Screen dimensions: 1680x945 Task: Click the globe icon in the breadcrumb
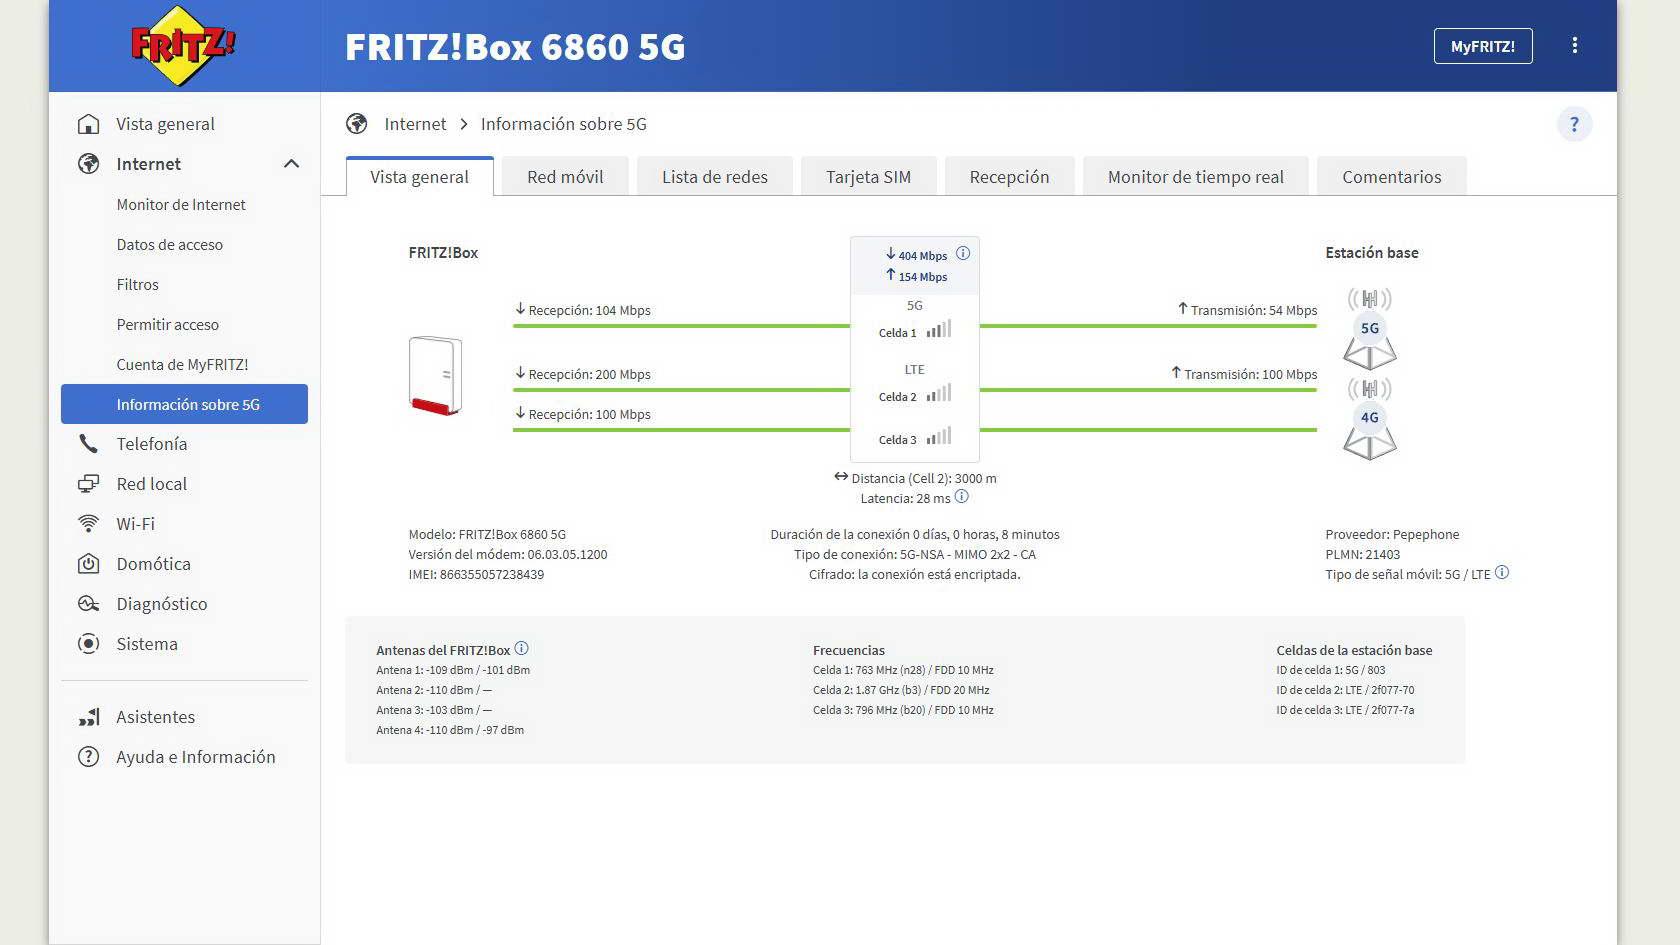357,124
